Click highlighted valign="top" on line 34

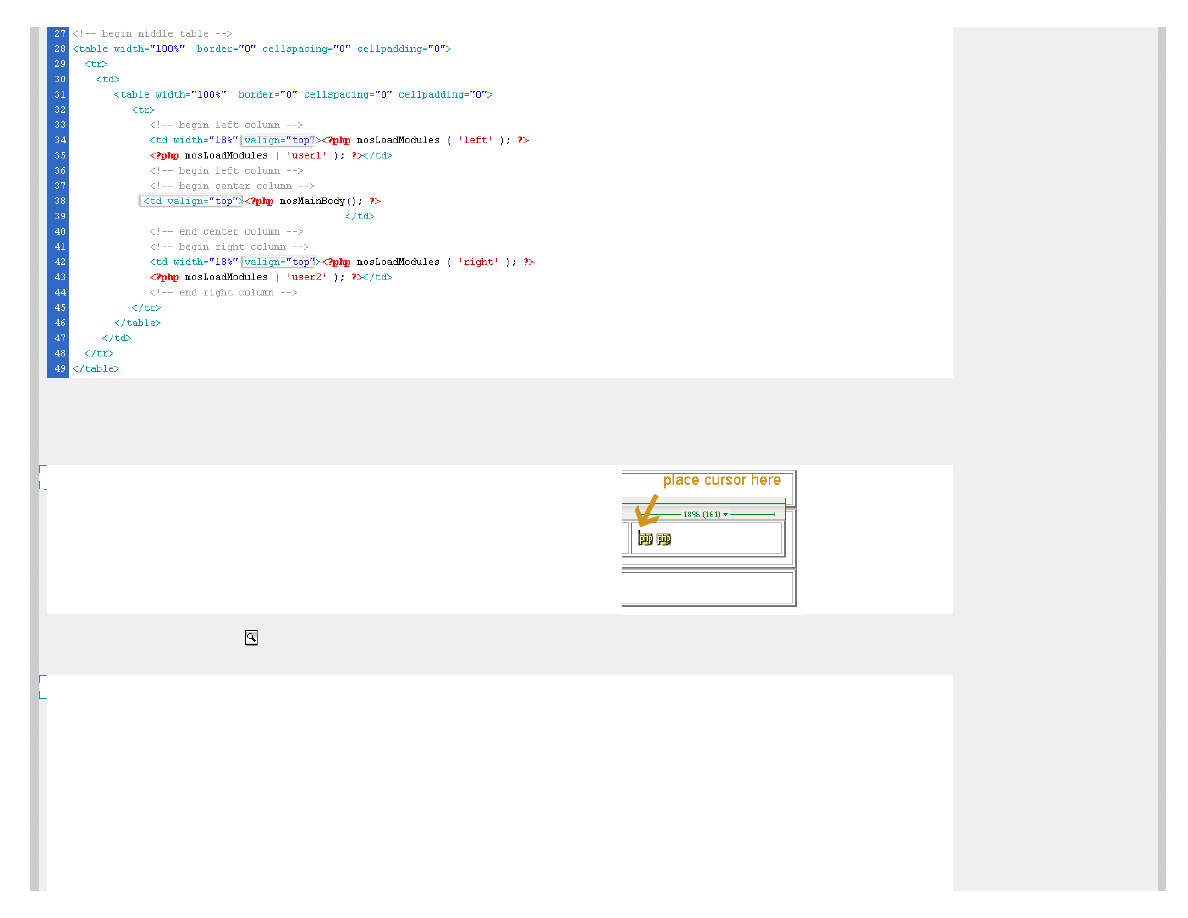(x=278, y=140)
